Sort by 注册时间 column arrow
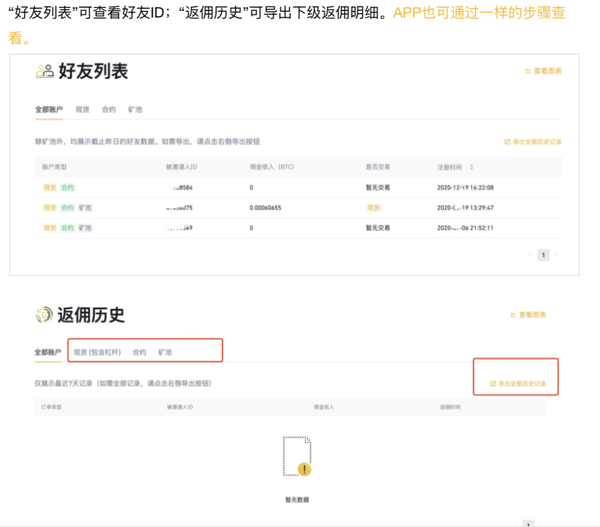Image resolution: width=600 pixels, height=527 pixels. click(x=472, y=167)
